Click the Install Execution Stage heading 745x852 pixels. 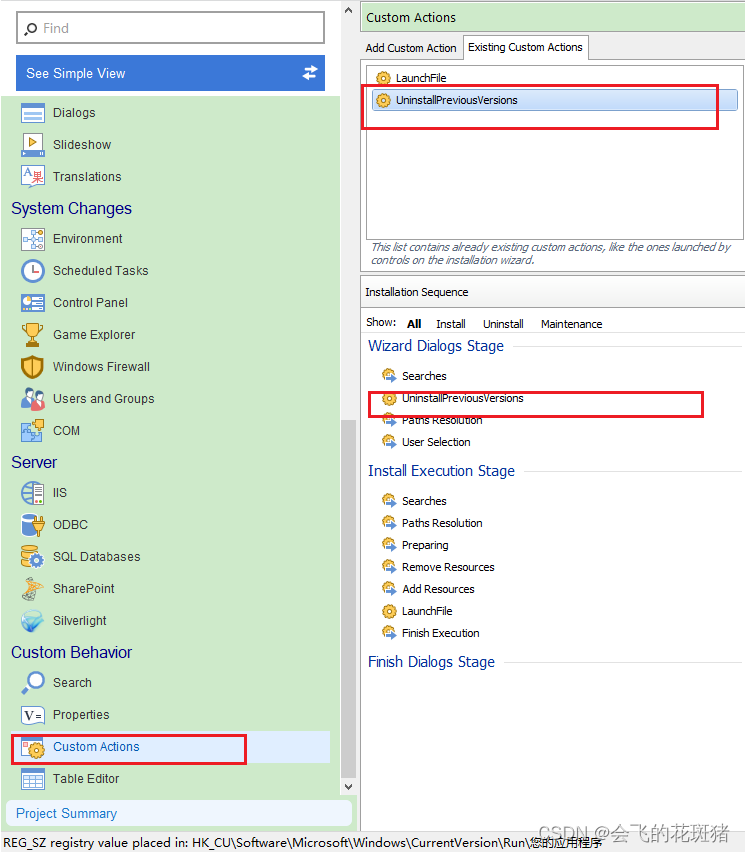click(441, 471)
